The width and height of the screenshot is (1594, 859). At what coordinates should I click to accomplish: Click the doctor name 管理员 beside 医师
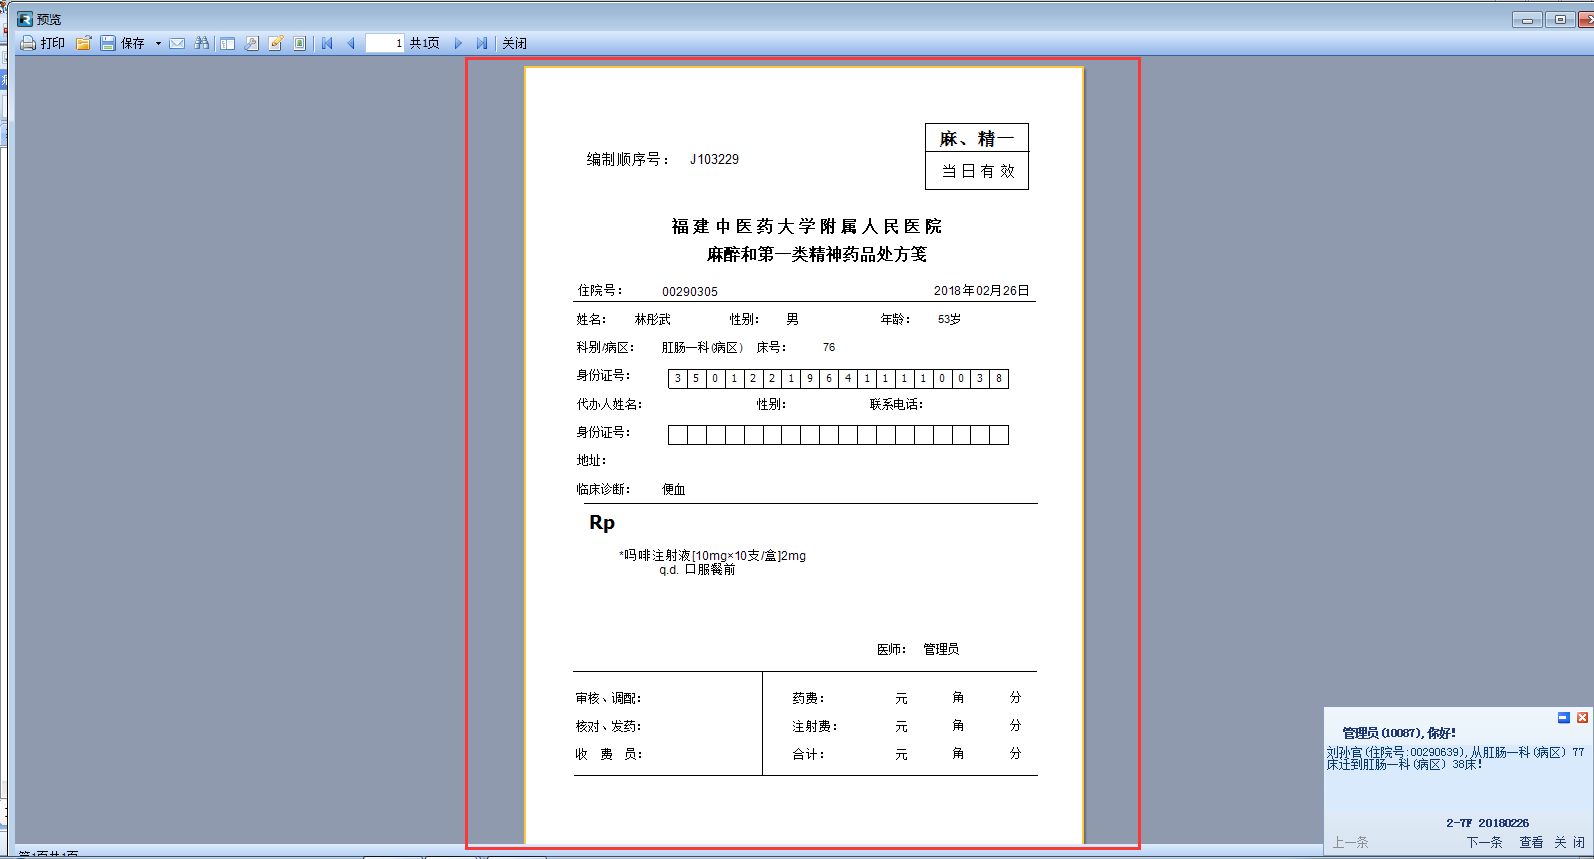pyautogui.click(x=941, y=650)
